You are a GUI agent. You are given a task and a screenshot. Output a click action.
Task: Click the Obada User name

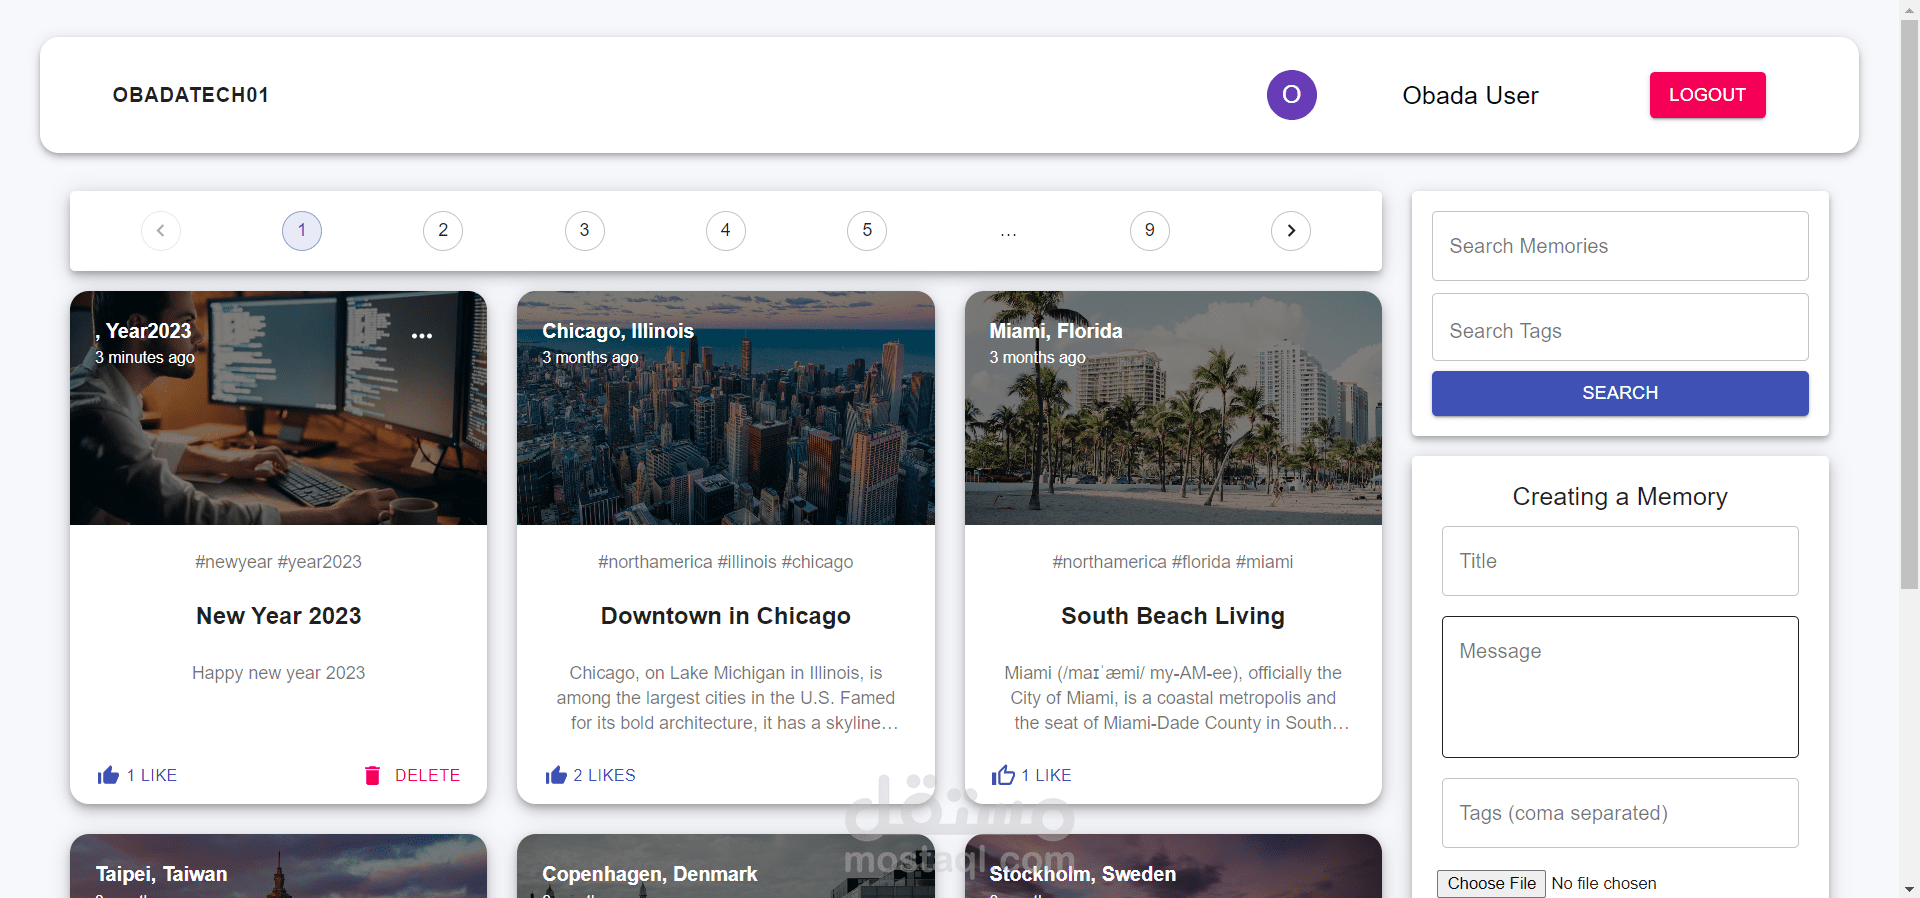(1470, 95)
